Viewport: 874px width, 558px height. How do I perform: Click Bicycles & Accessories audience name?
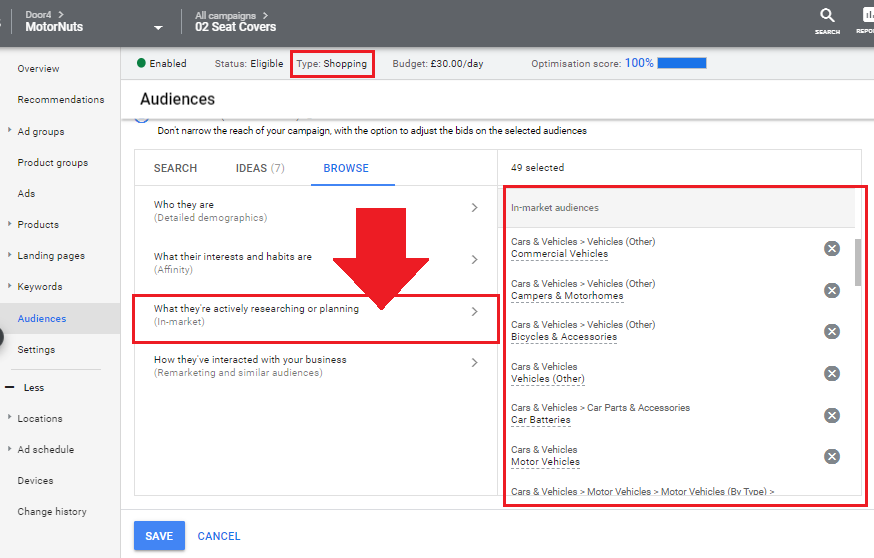point(564,337)
